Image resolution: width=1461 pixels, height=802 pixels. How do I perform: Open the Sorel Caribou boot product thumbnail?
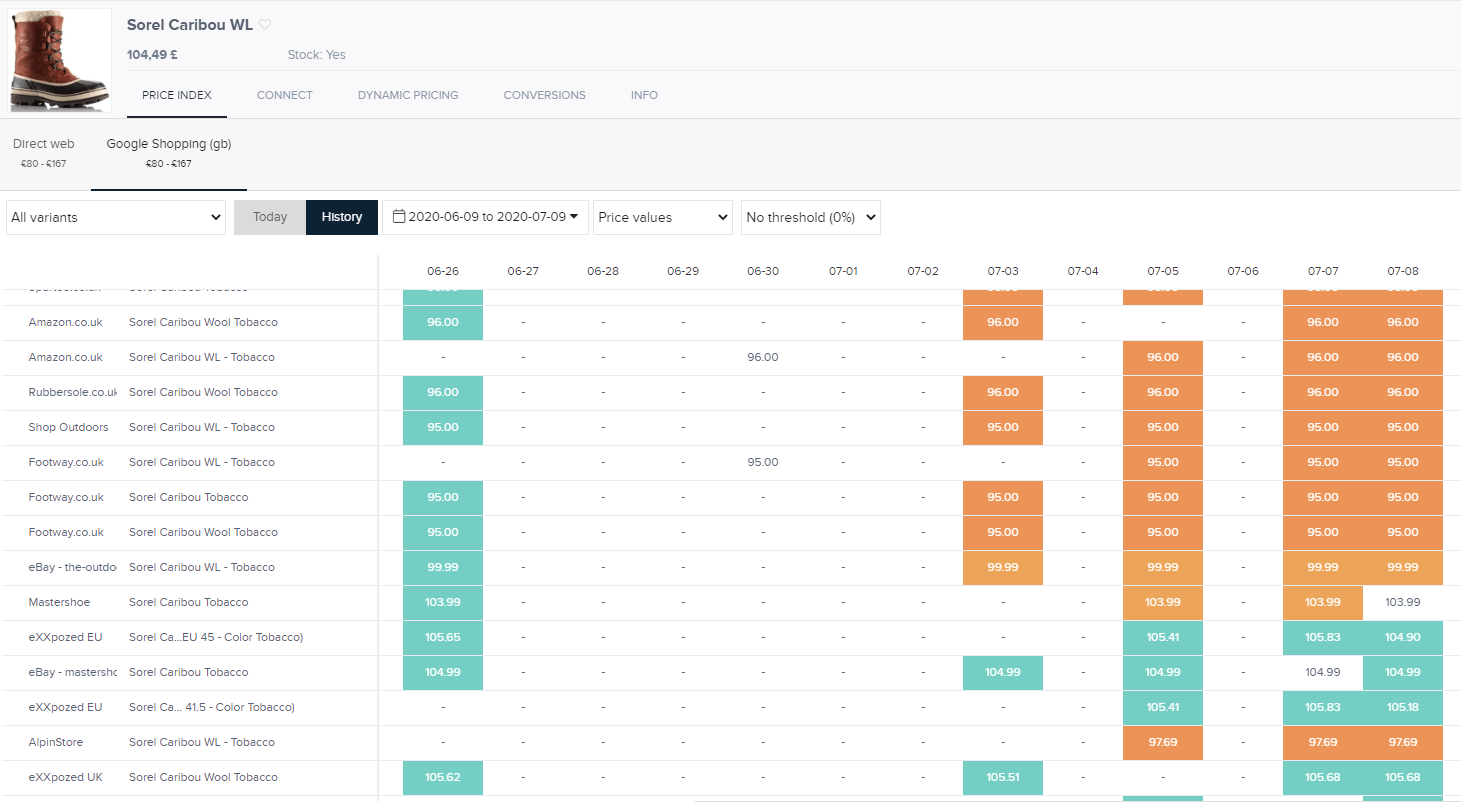click(59, 59)
